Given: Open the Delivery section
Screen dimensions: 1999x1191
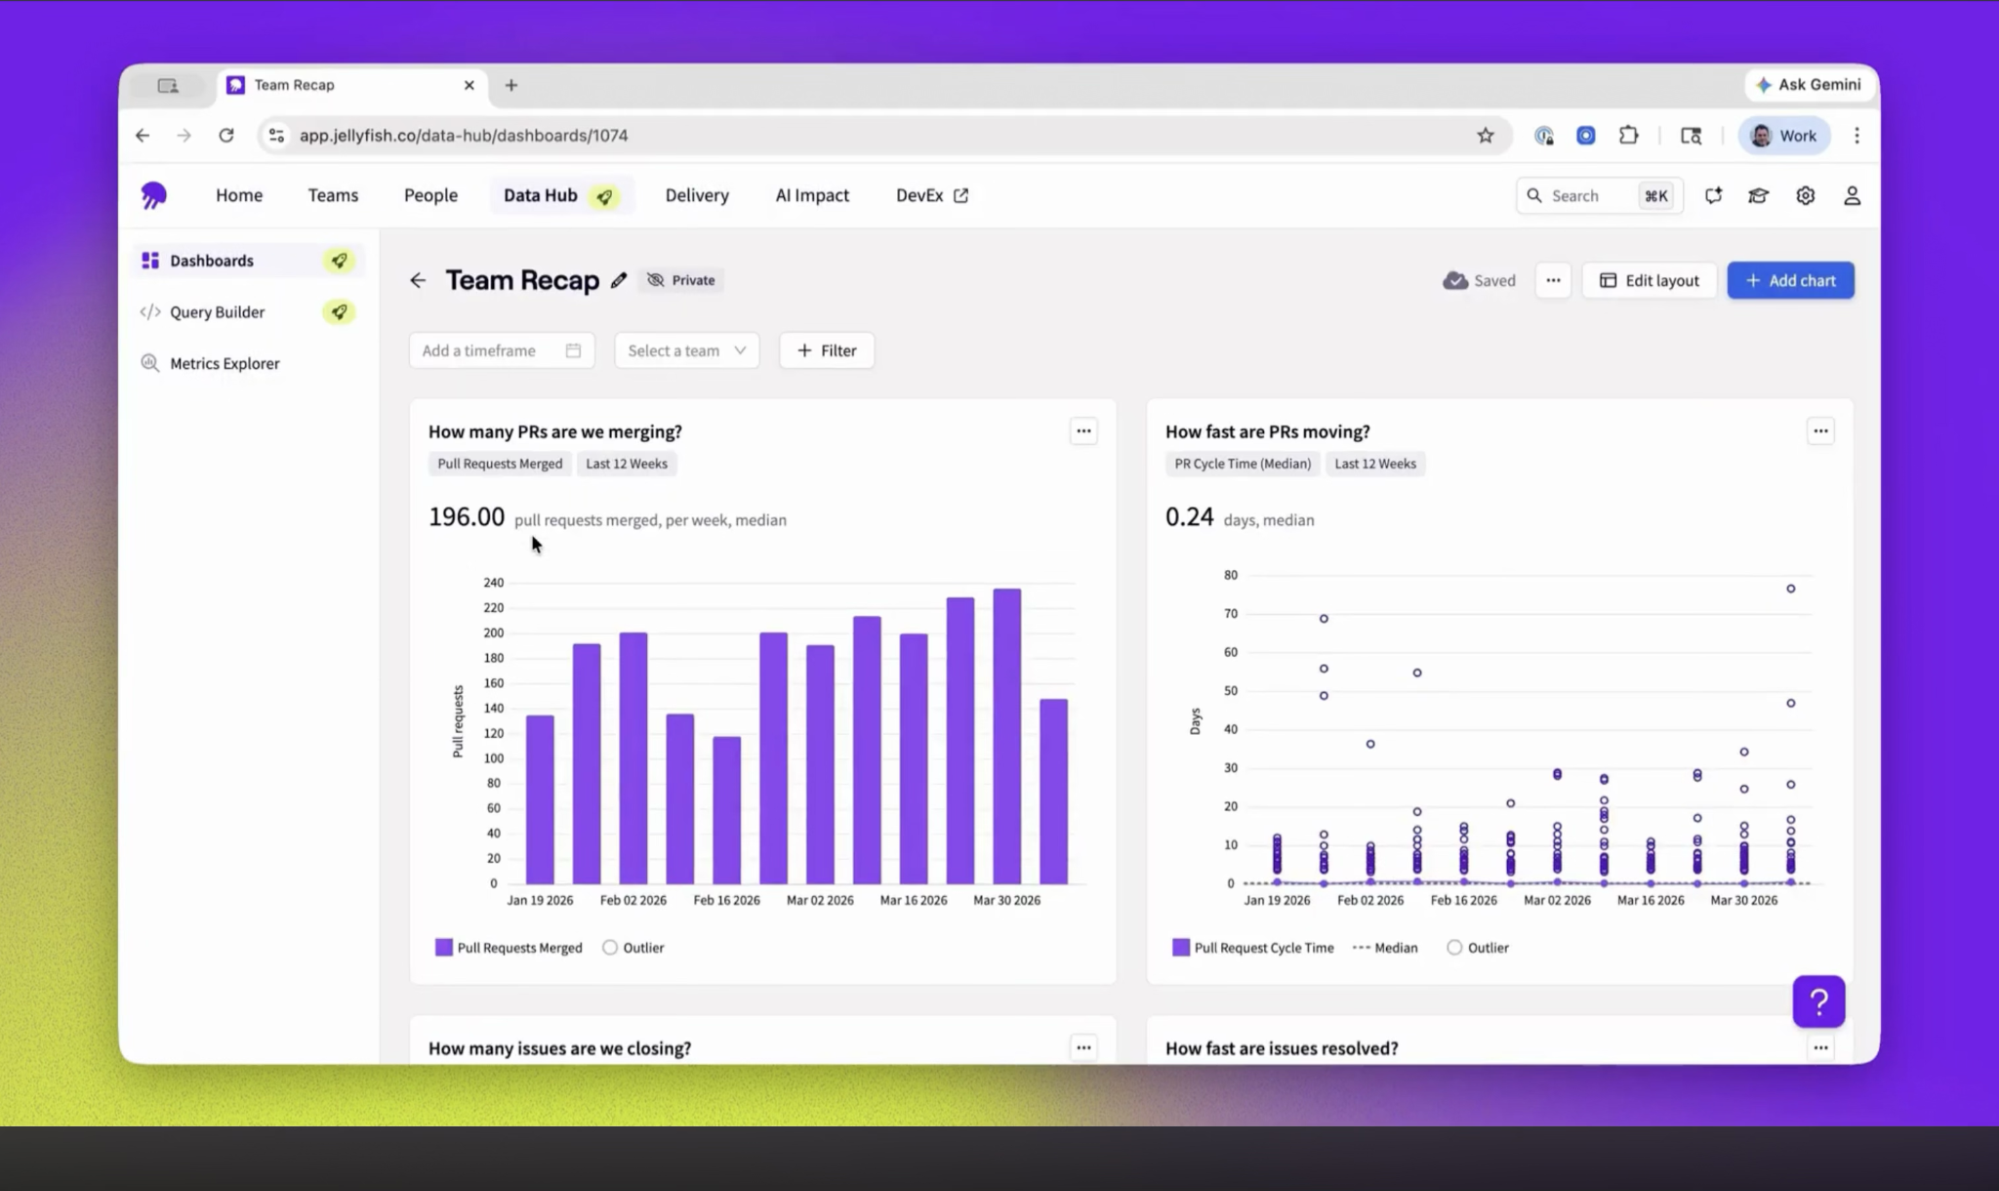Looking at the screenshot, I should 697,195.
